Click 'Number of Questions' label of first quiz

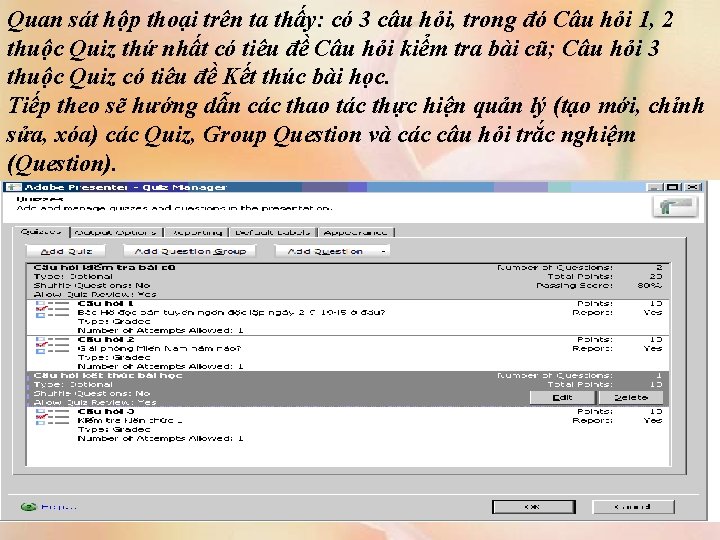click(x=555, y=267)
